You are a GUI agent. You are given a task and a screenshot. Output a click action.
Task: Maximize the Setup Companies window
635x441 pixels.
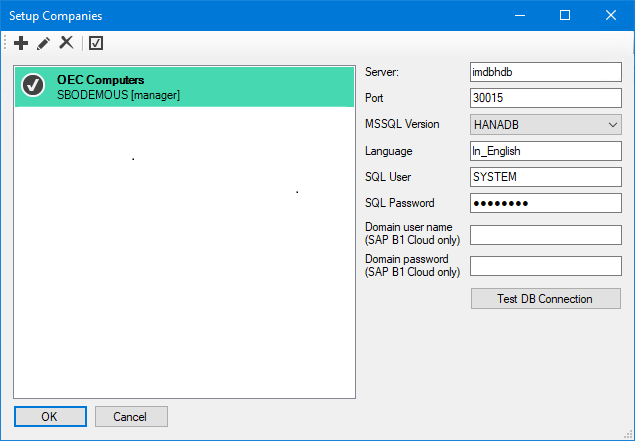[564, 16]
